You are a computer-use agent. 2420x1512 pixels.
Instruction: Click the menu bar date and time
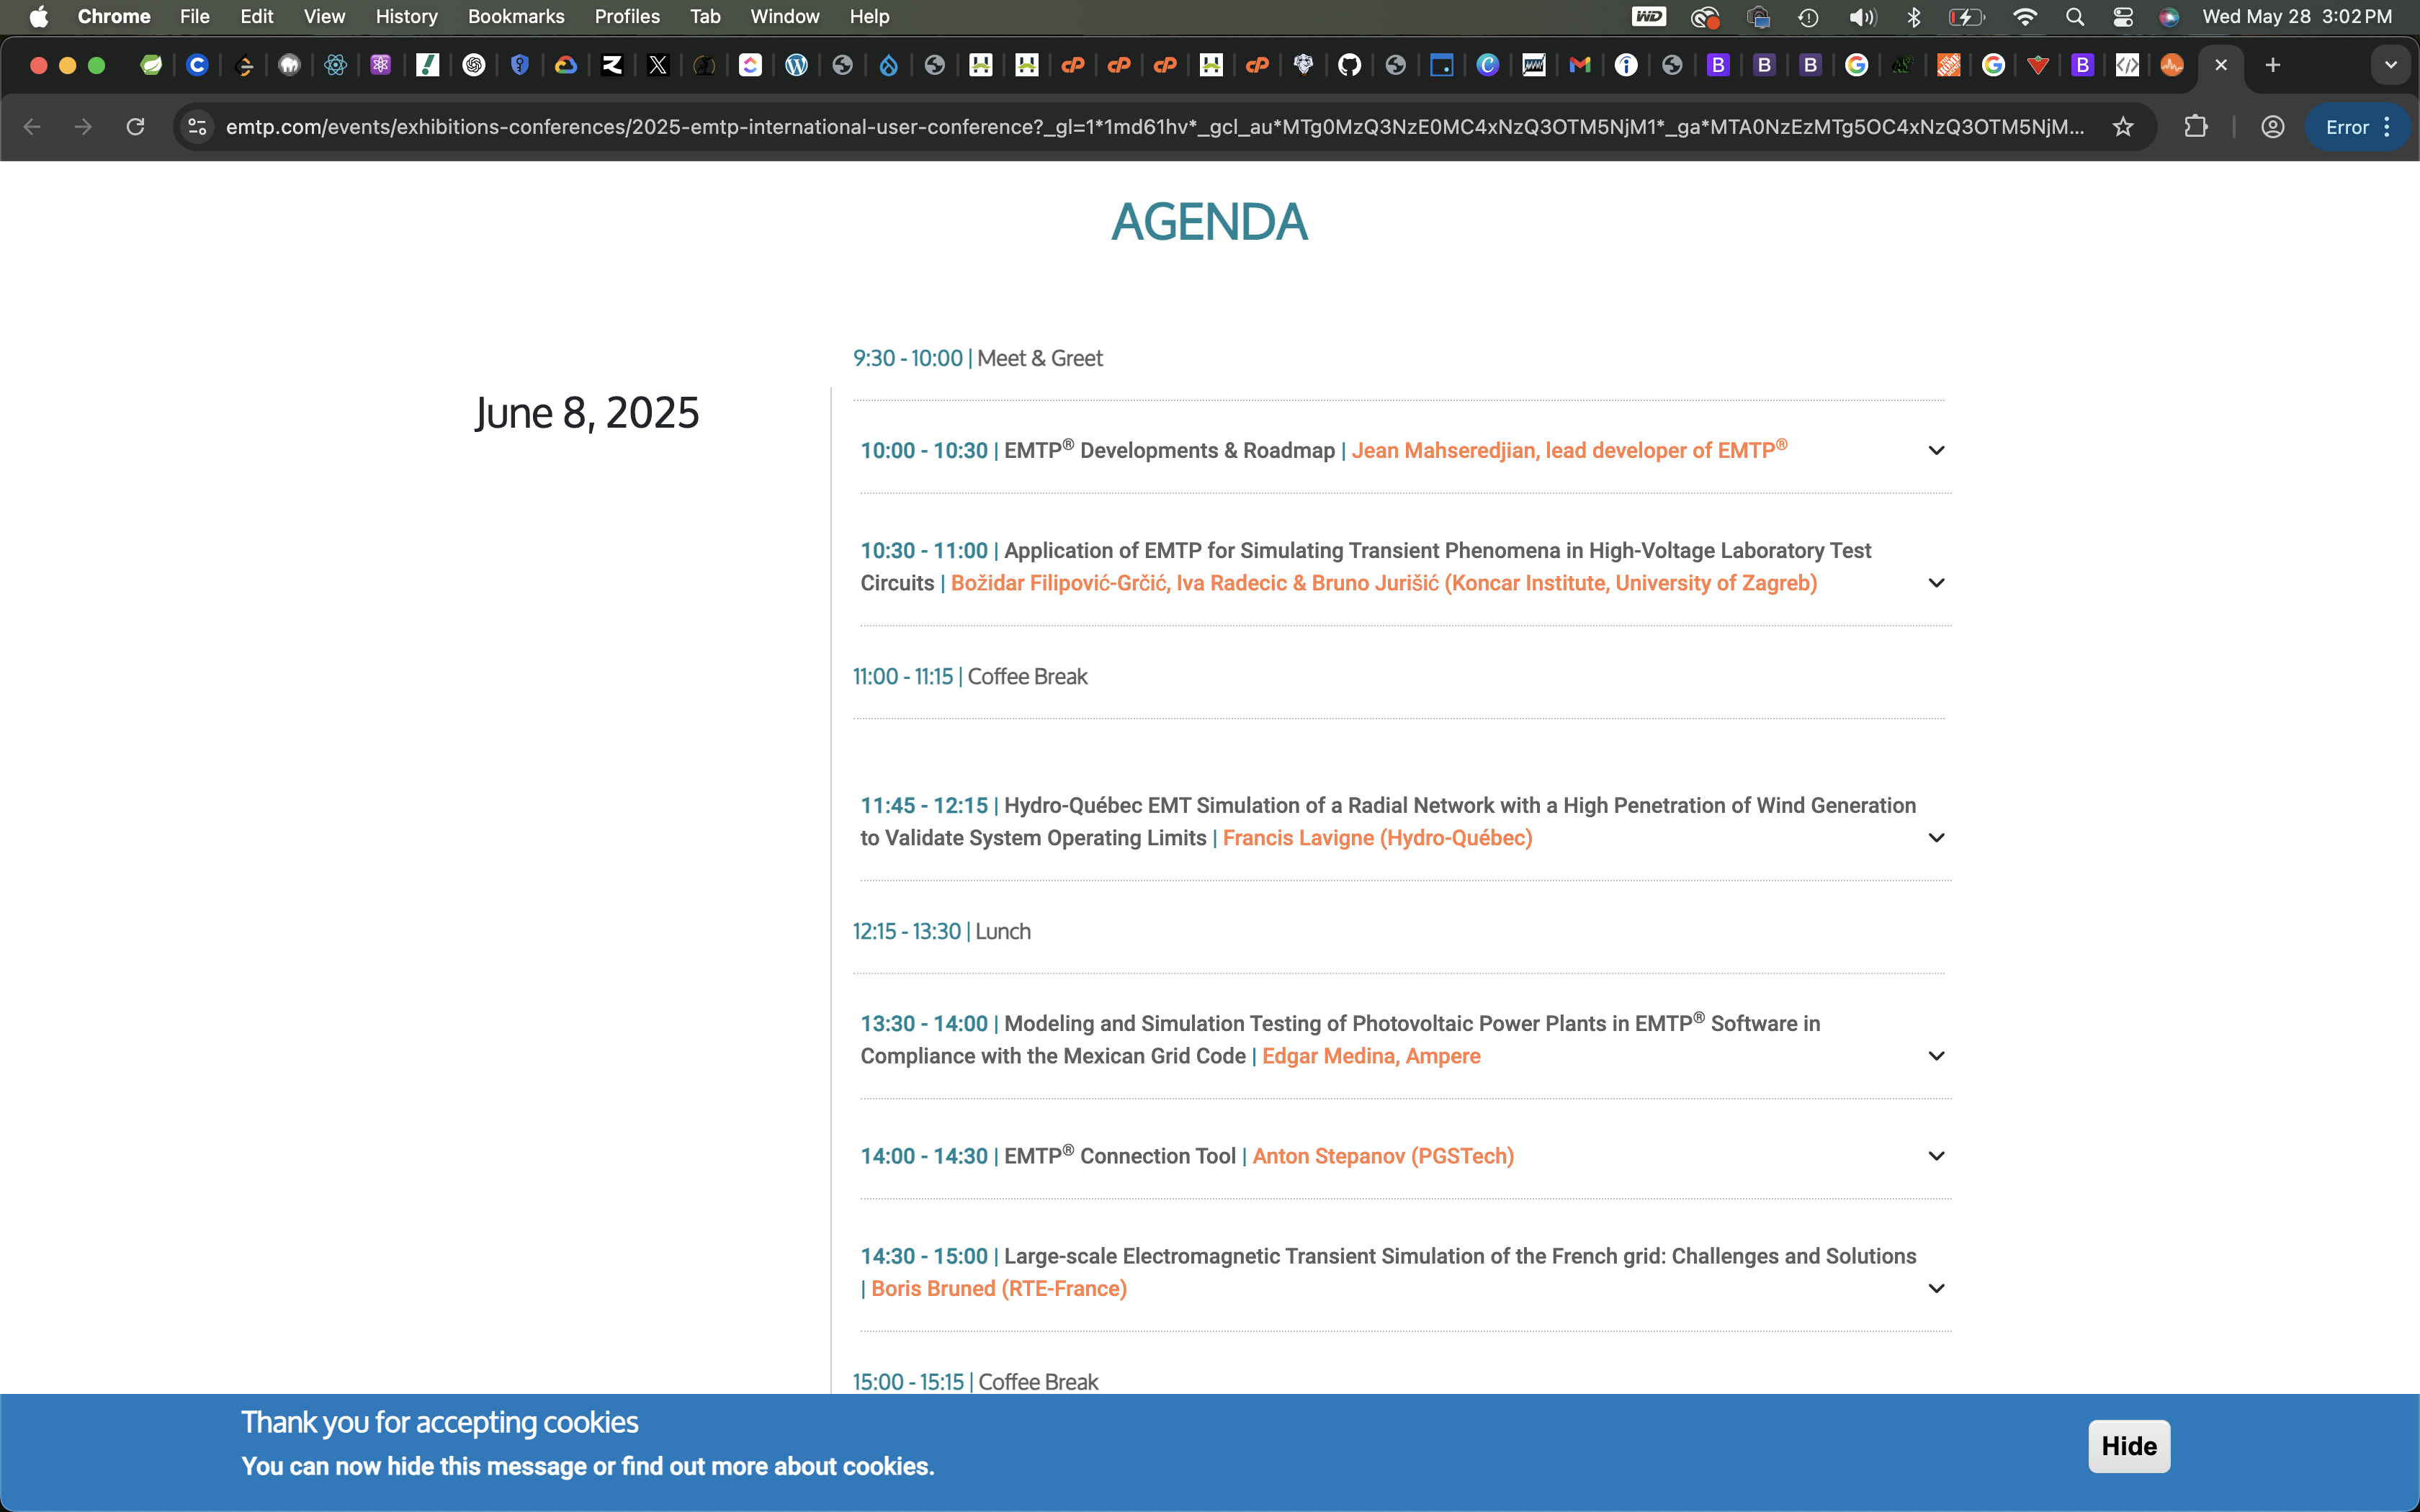tap(2297, 17)
